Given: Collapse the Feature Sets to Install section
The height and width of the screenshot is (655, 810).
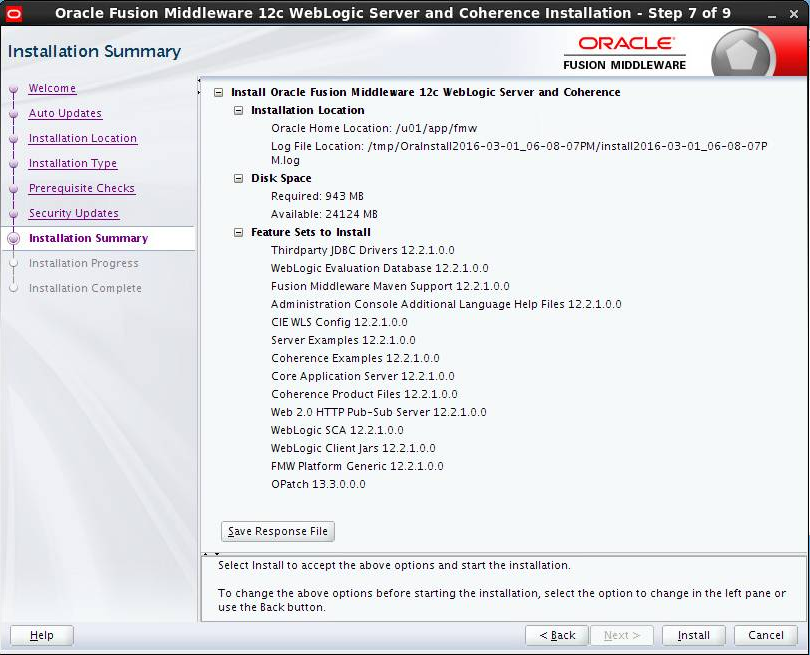Looking at the screenshot, I should 238,232.
